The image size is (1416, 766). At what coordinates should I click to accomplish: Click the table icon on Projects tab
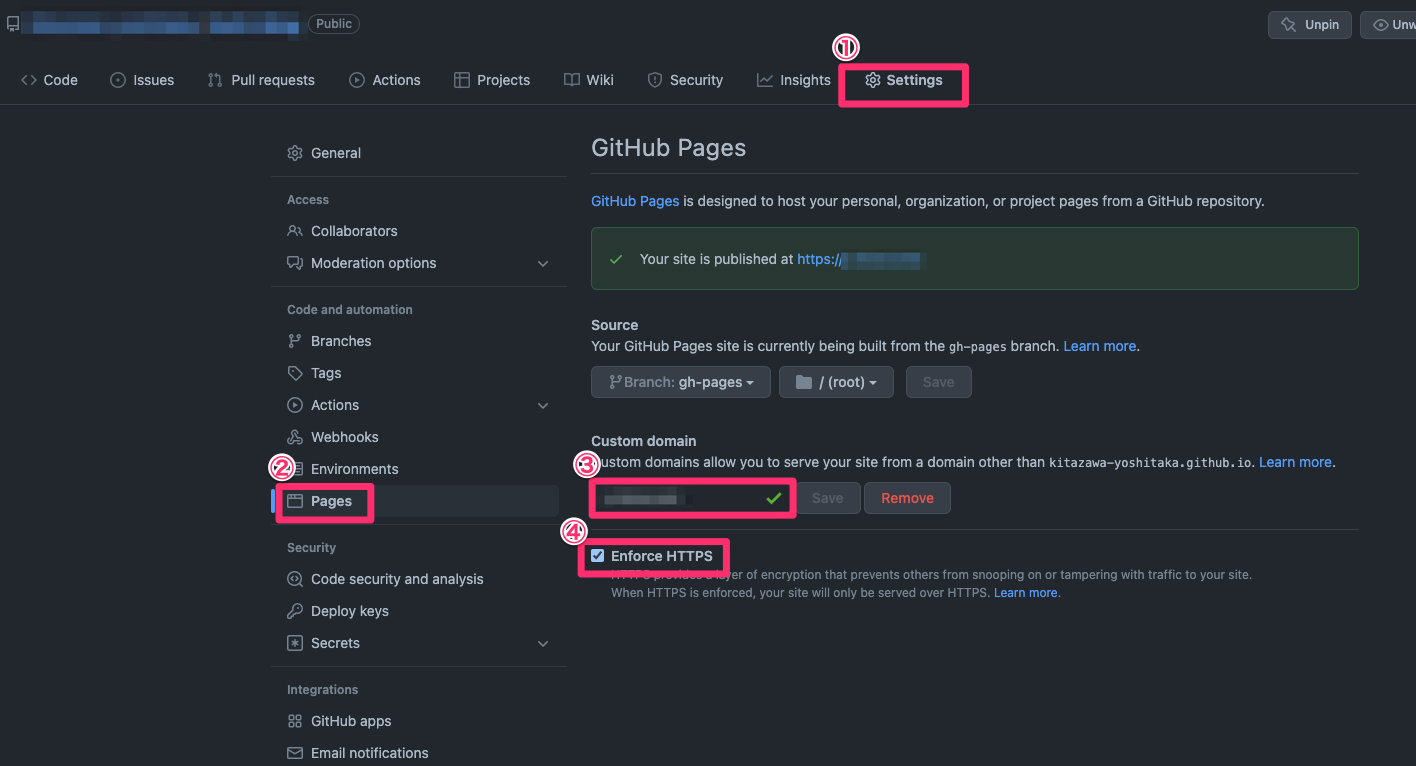[462, 80]
